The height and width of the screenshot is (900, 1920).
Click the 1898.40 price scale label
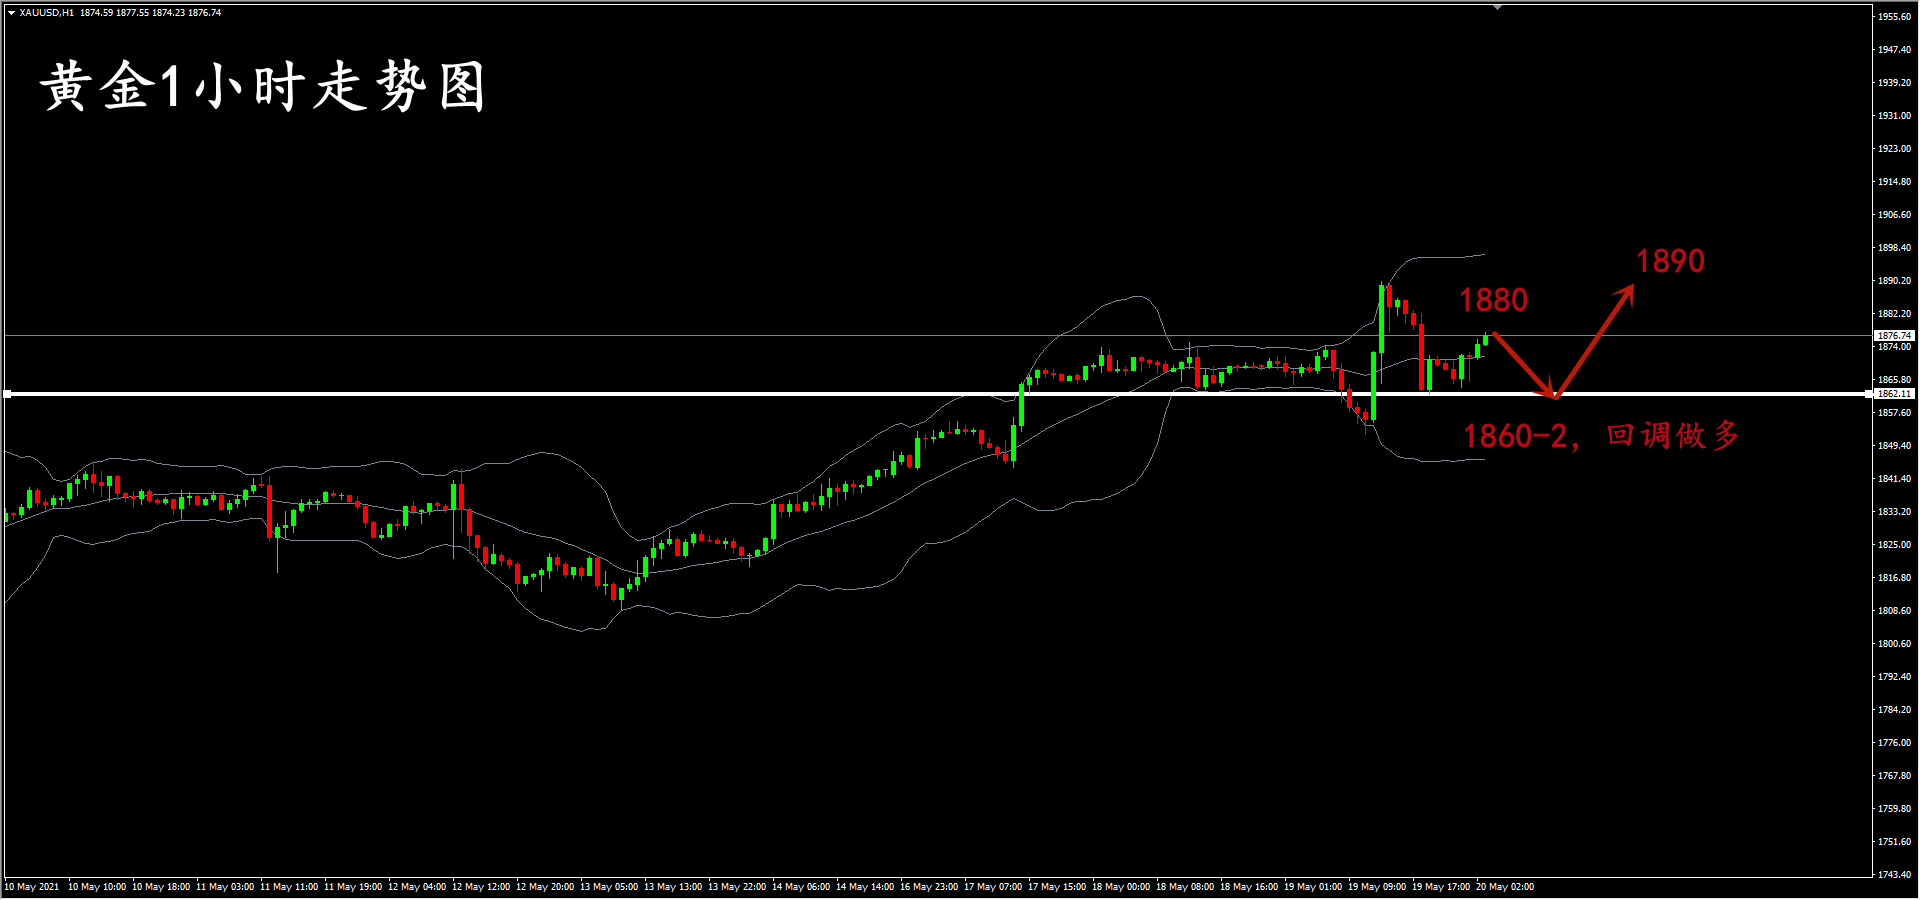click(1894, 248)
